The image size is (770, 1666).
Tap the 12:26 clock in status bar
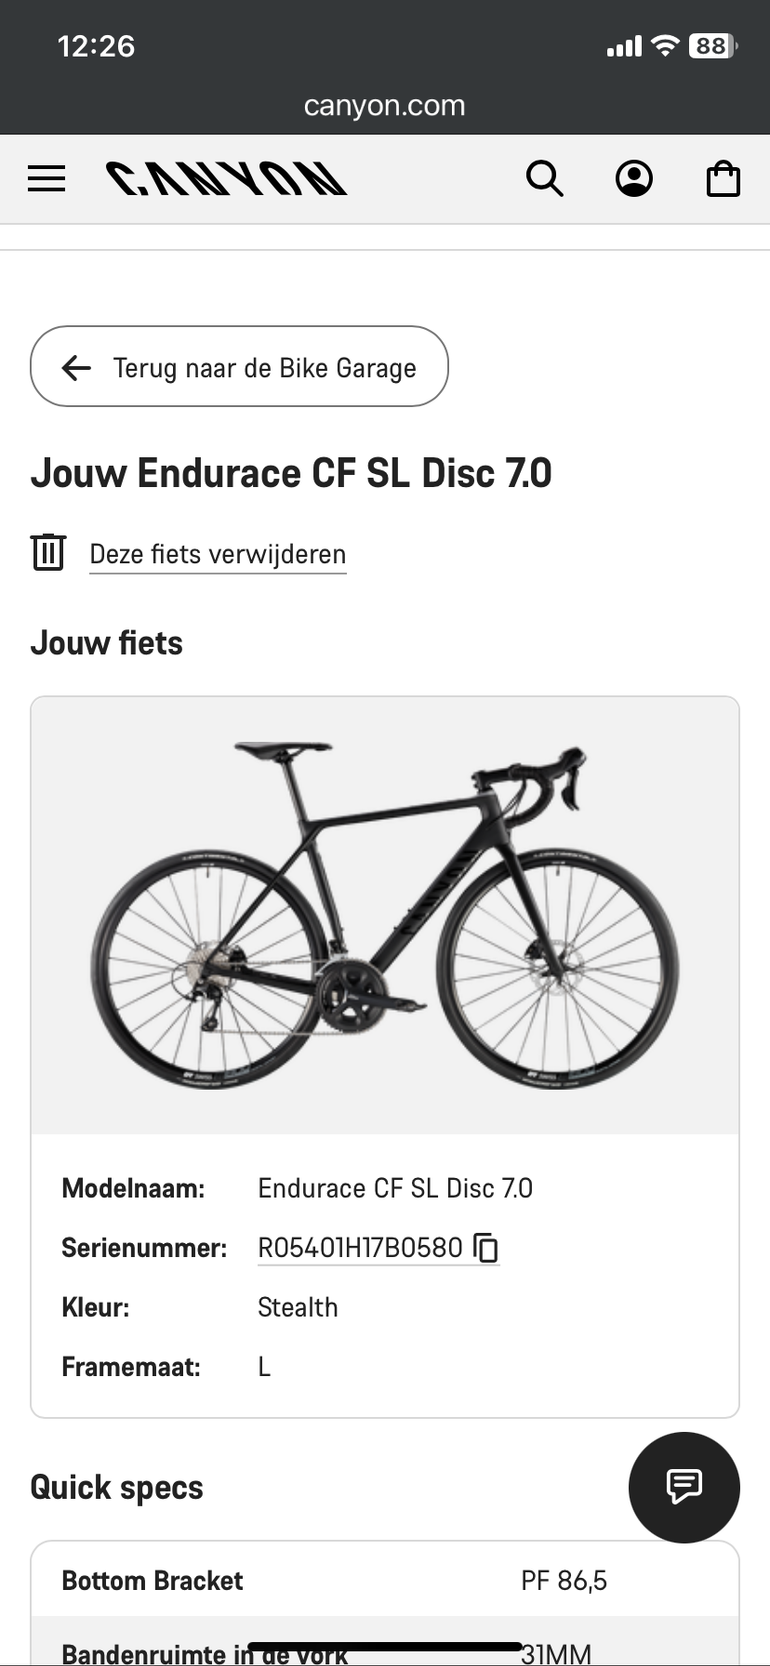coord(96,46)
